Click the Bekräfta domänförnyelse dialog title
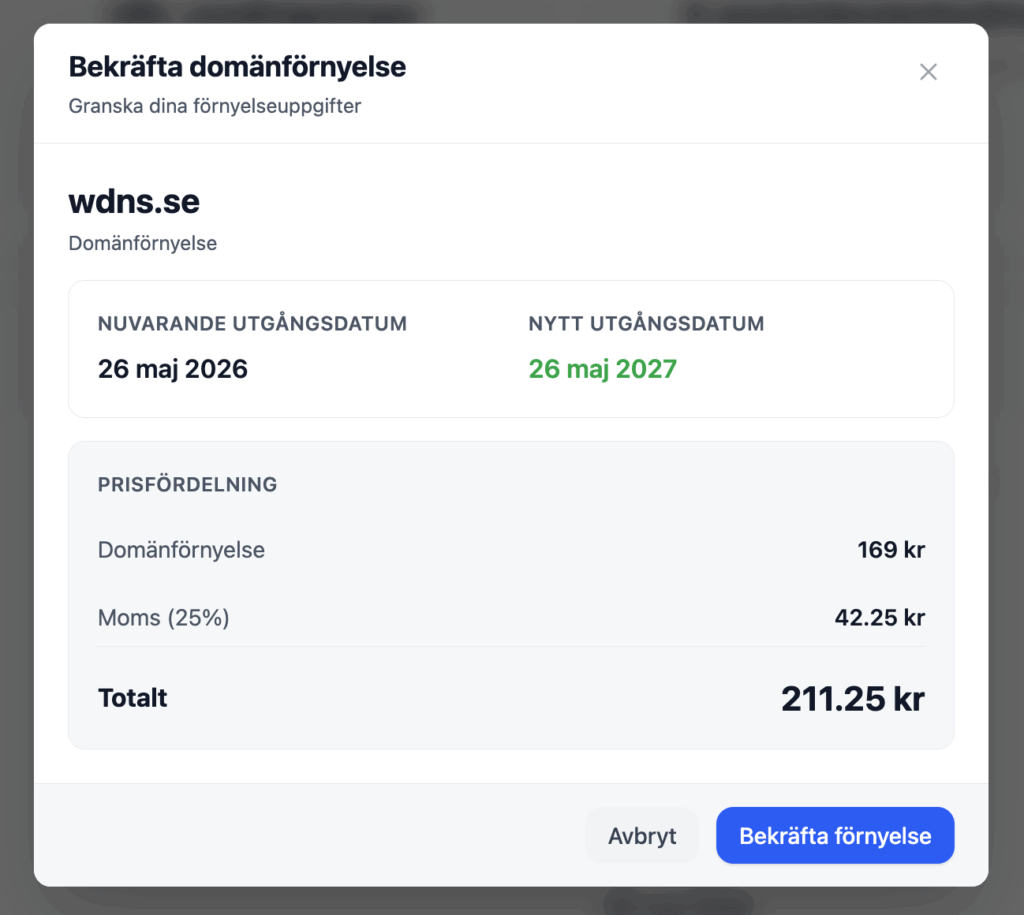 (237, 68)
